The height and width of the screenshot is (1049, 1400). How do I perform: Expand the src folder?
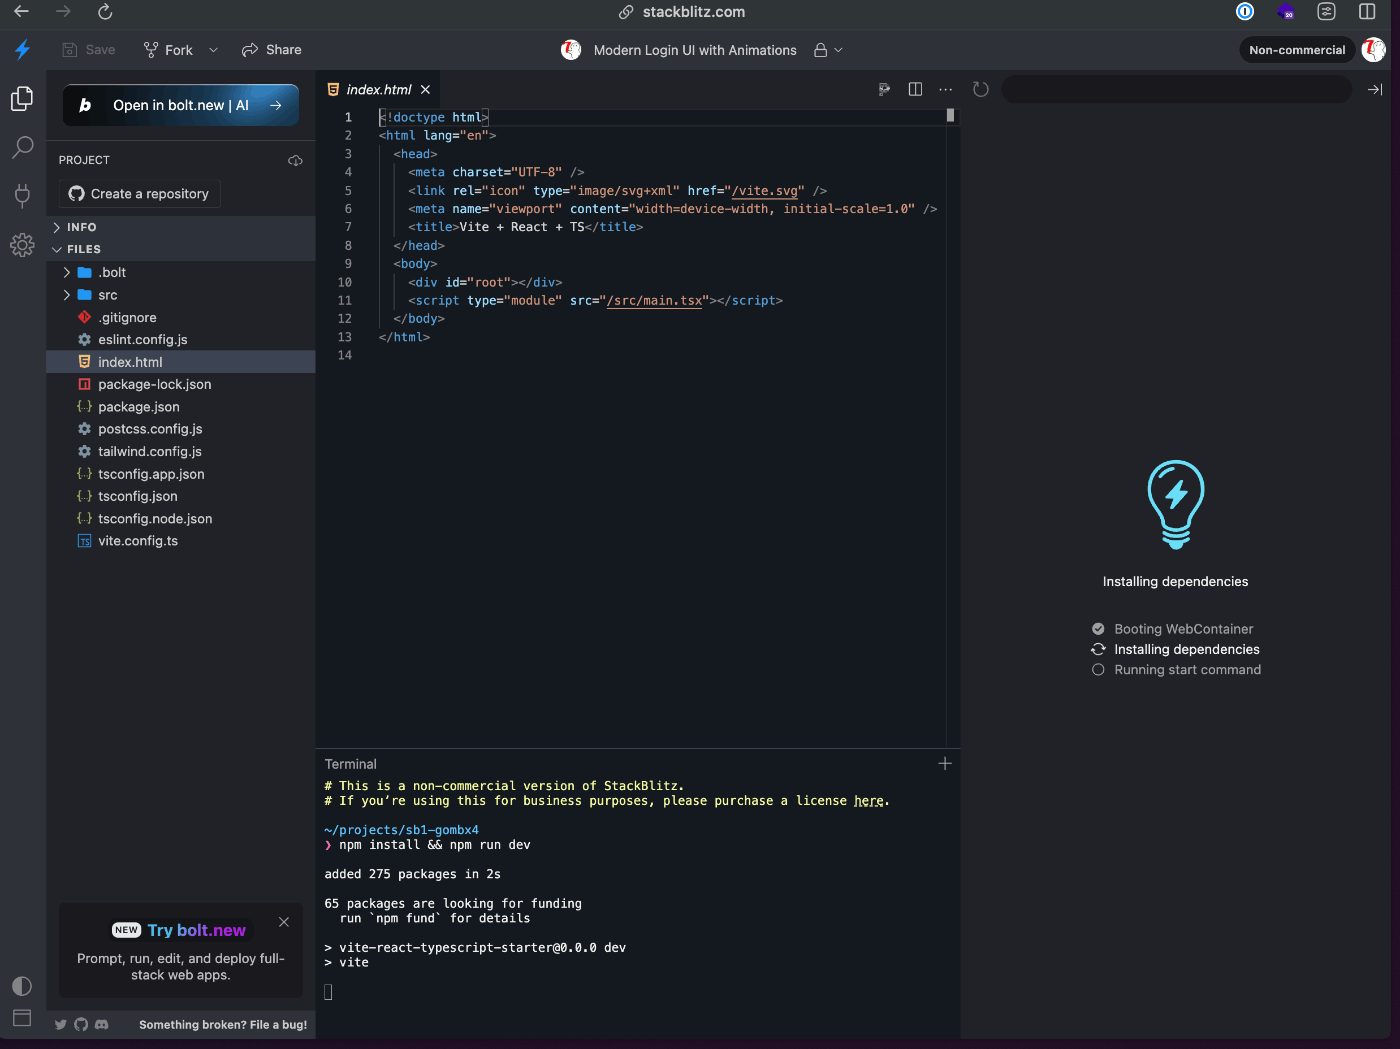pyautogui.click(x=180, y=295)
